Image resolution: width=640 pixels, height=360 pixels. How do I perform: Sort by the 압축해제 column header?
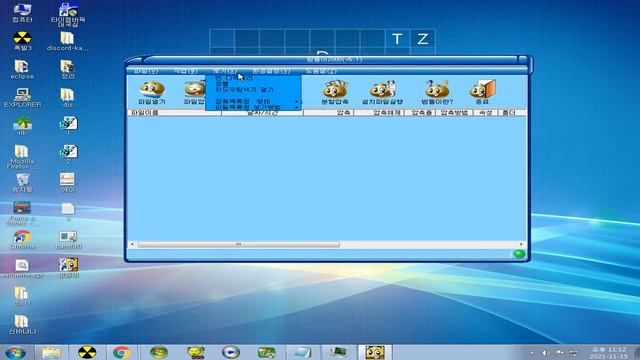click(379, 112)
